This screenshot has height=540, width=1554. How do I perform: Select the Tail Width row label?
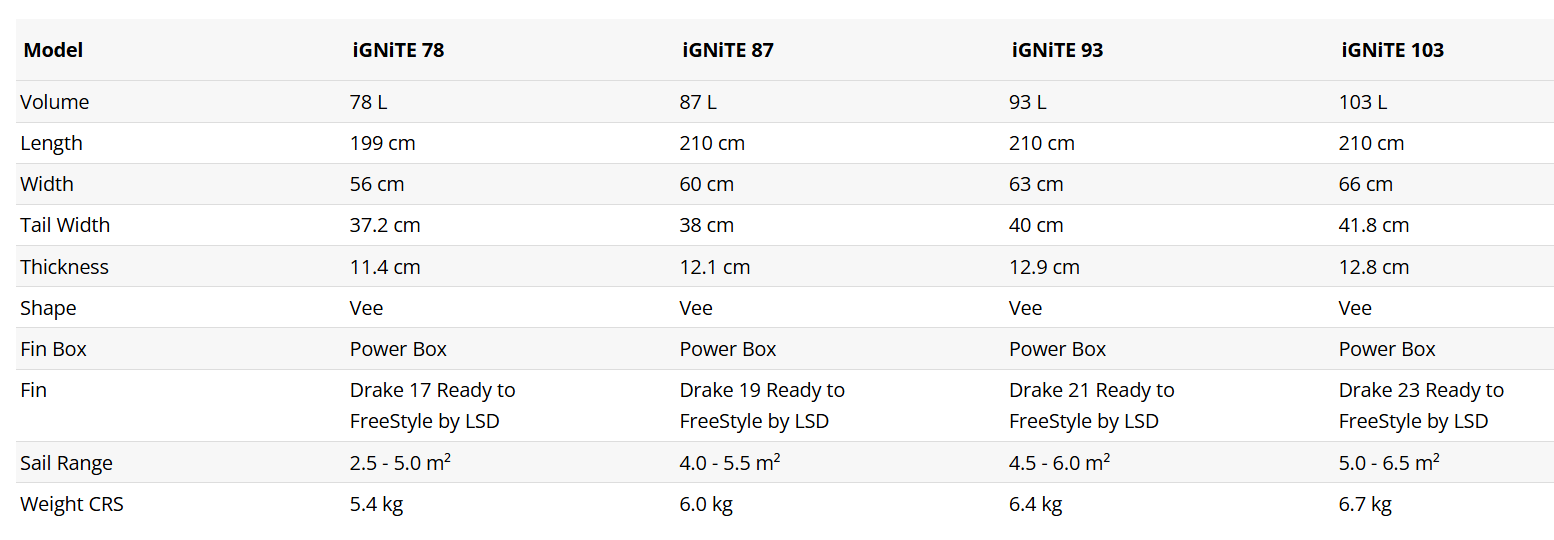(x=65, y=225)
